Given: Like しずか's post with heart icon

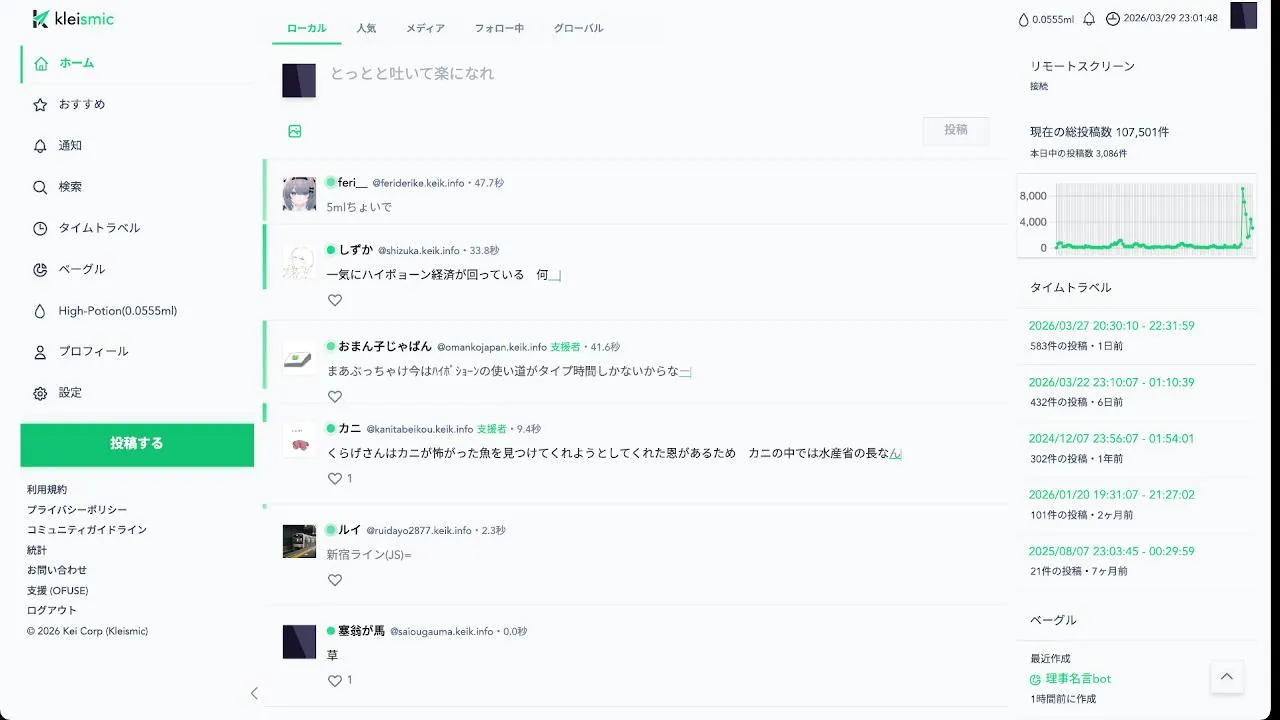Looking at the screenshot, I should point(335,300).
